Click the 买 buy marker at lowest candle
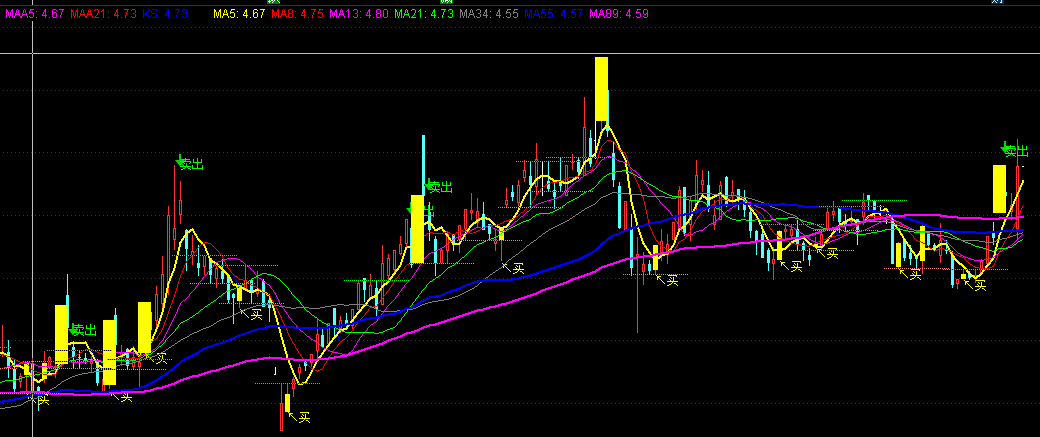The width and height of the screenshot is (1040, 437). pyautogui.click(x=299, y=416)
